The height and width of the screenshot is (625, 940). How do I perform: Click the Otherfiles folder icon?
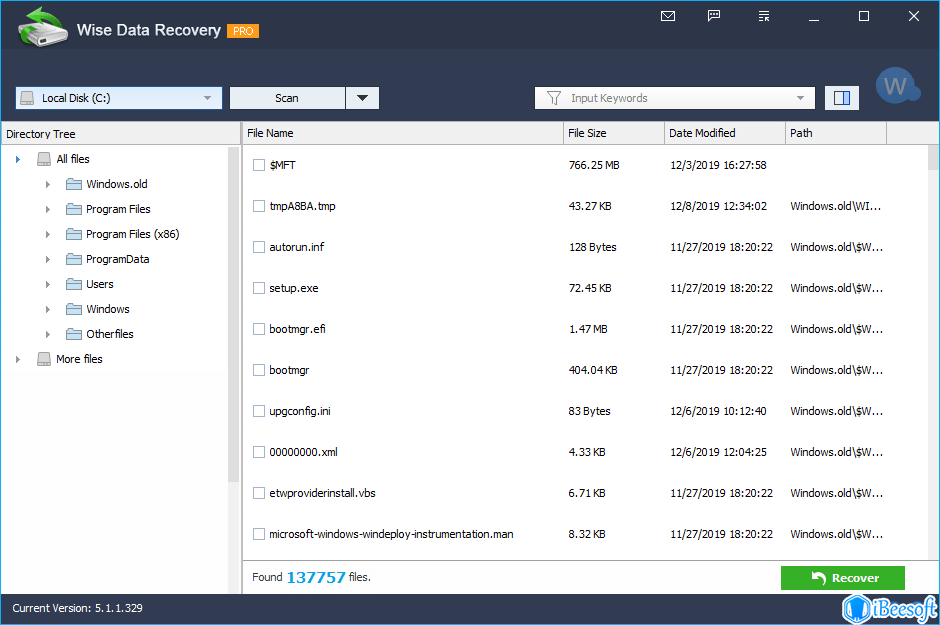(74, 334)
